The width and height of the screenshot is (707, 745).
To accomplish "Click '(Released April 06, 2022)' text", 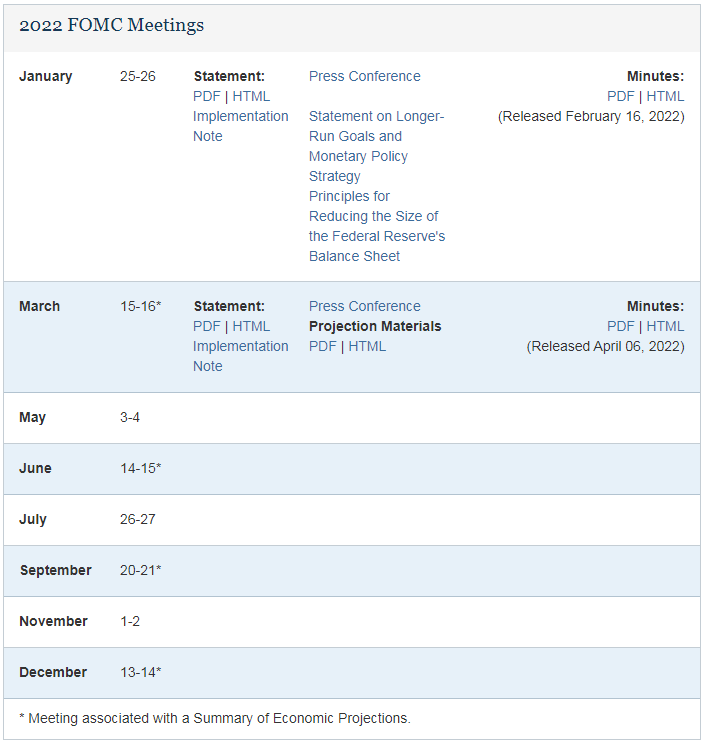I will pyautogui.click(x=605, y=346).
